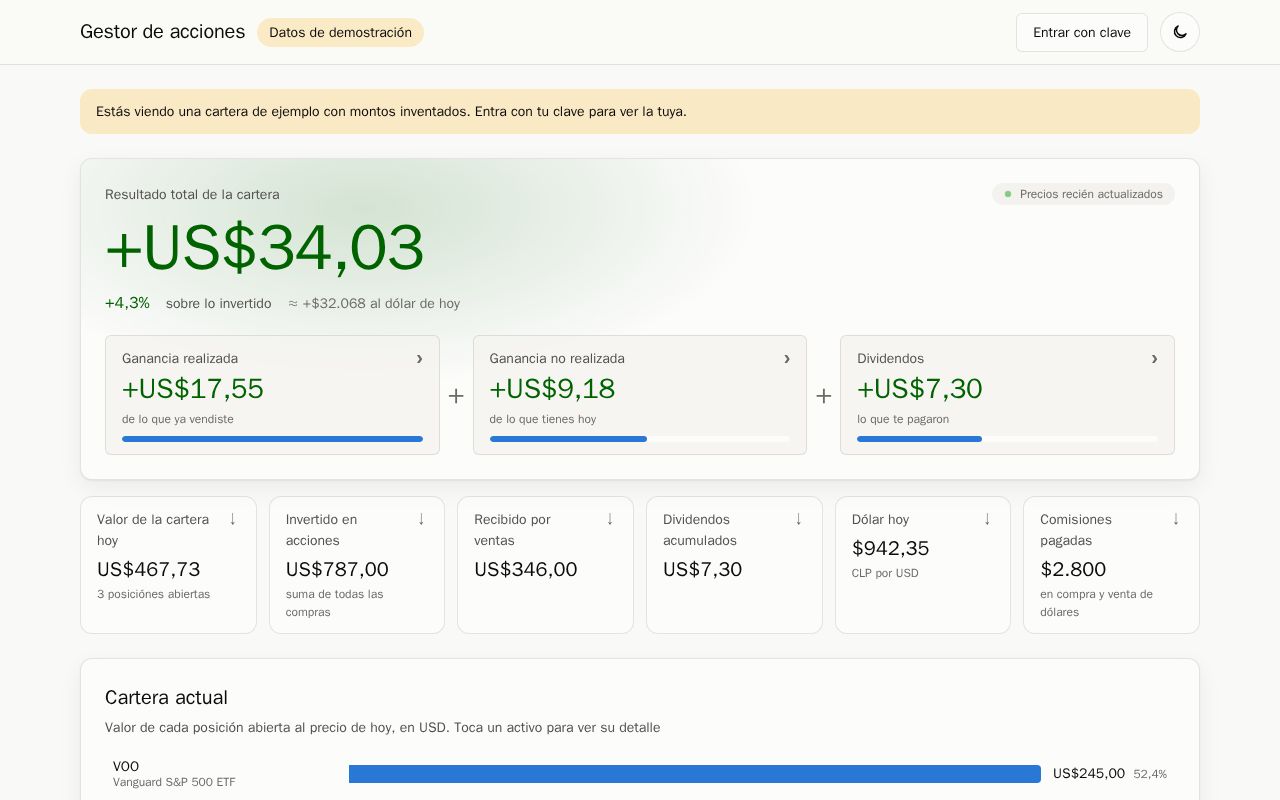
Task: Click the down arrow on Dólar hoy
Action: point(987,519)
